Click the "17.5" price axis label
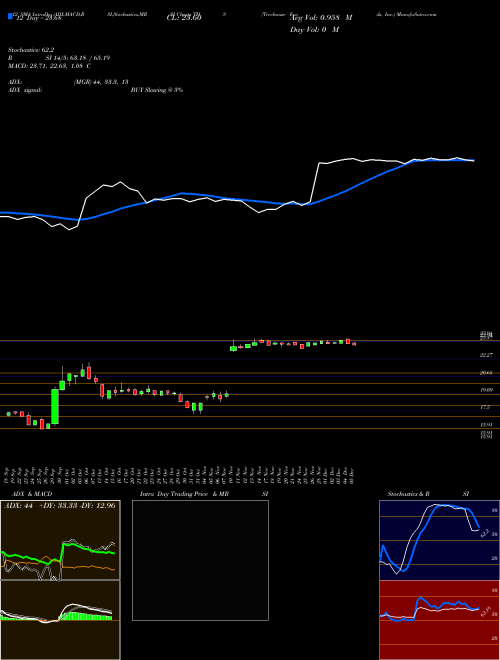 tap(485, 407)
